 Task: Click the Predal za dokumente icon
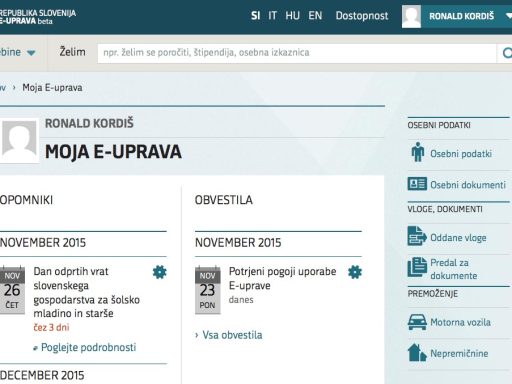click(417, 267)
